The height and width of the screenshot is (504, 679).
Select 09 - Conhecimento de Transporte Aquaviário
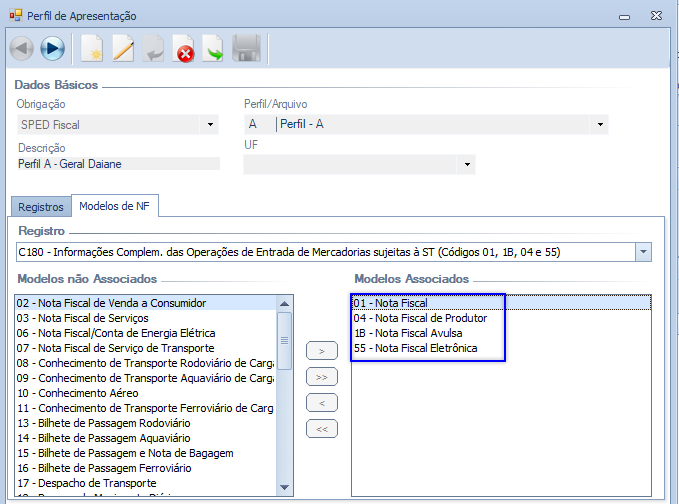pyautogui.click(x=146, y=378)
